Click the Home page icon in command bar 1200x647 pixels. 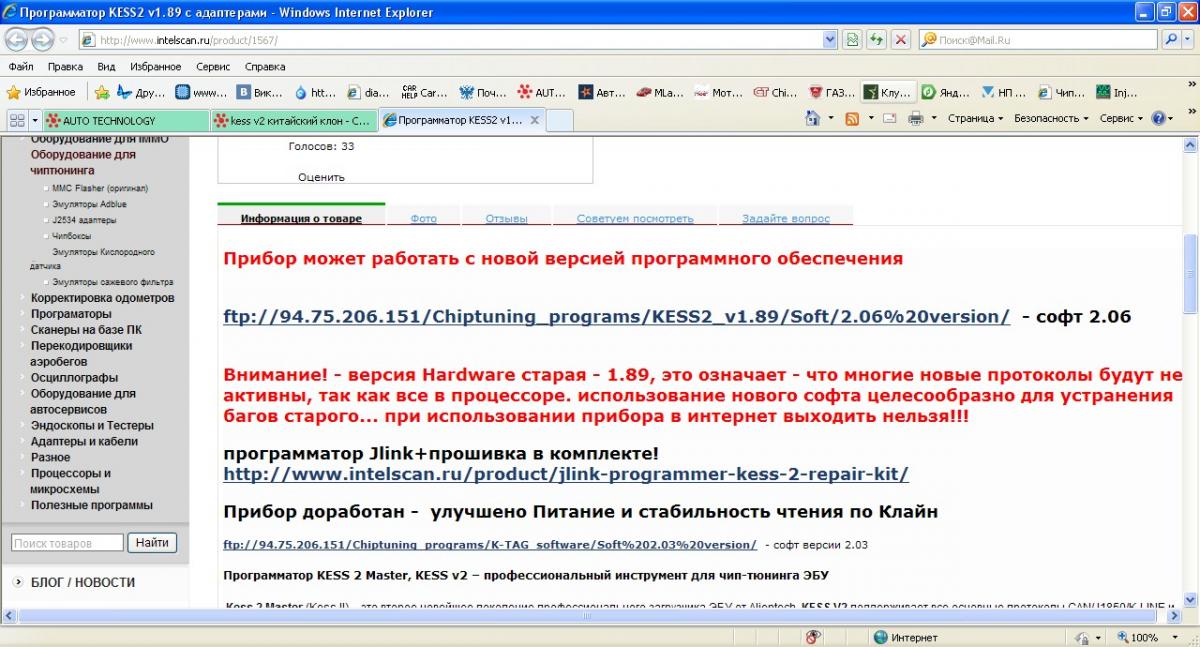tap(813, 118)
